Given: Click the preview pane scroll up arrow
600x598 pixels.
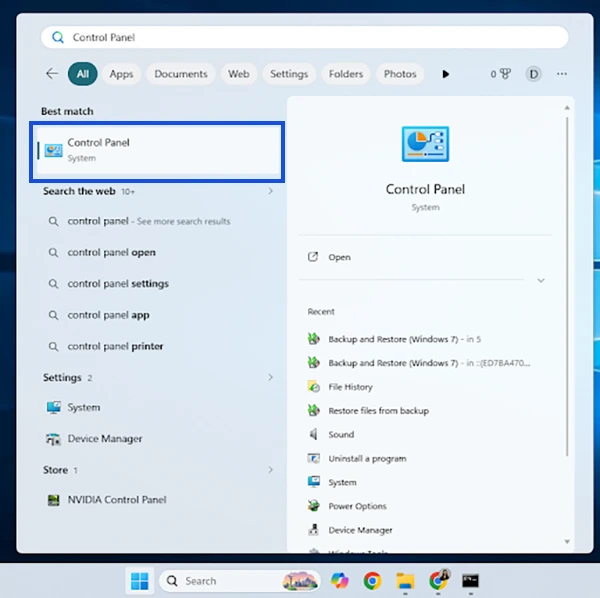Looking at the screenshot, I should [567, 108].
